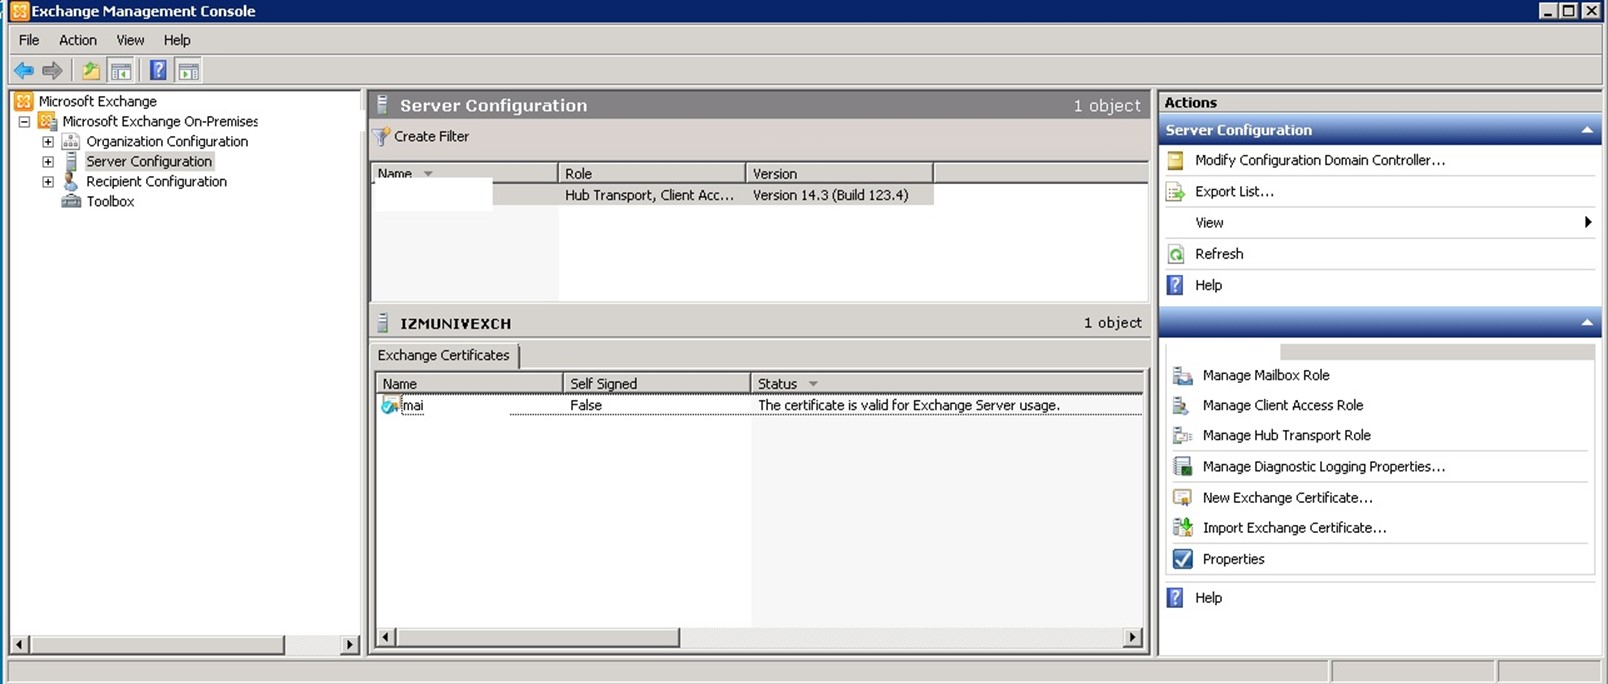Select Microsoft Exchange On-Premises tree item

[160, 121]
